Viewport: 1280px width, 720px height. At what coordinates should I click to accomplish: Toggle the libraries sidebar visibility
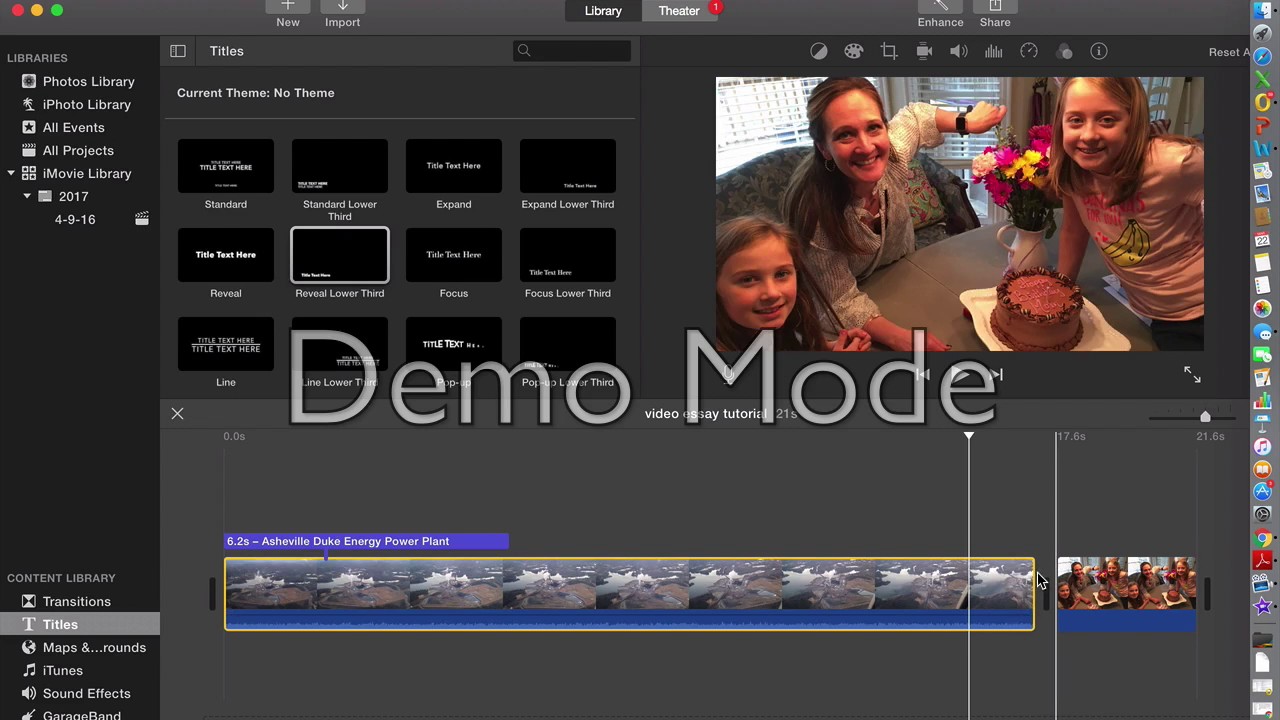click(178, 51)
